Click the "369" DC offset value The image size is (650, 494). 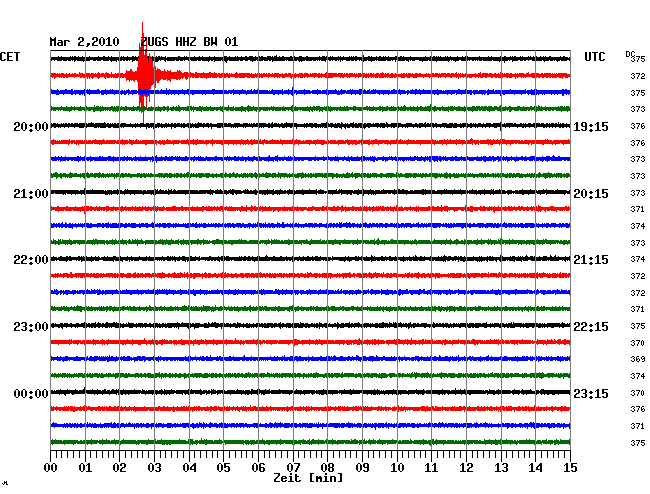[638, 359]
